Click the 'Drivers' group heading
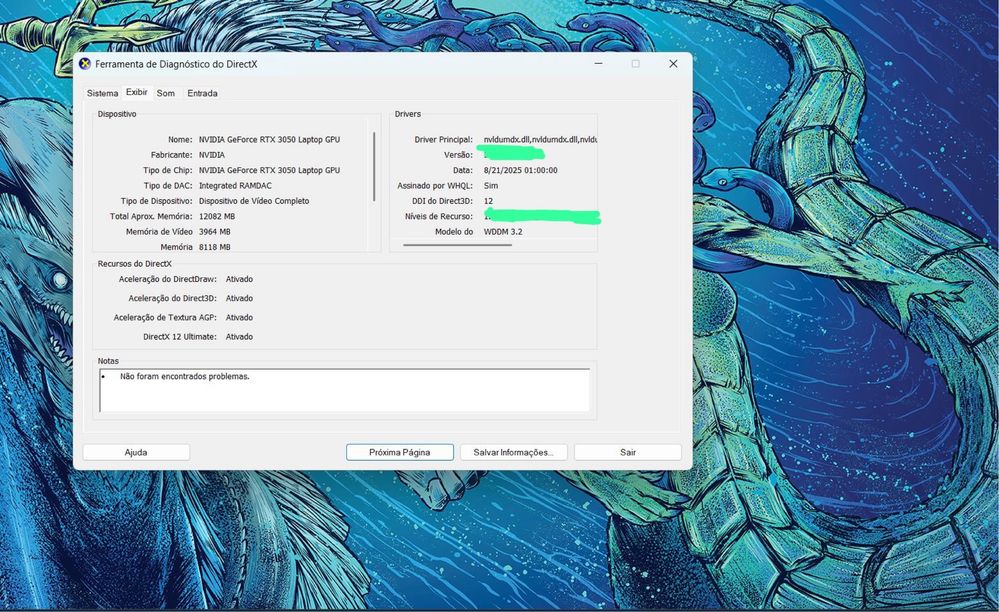This screenshot has height=612, width=999. [x=408, y=114]
